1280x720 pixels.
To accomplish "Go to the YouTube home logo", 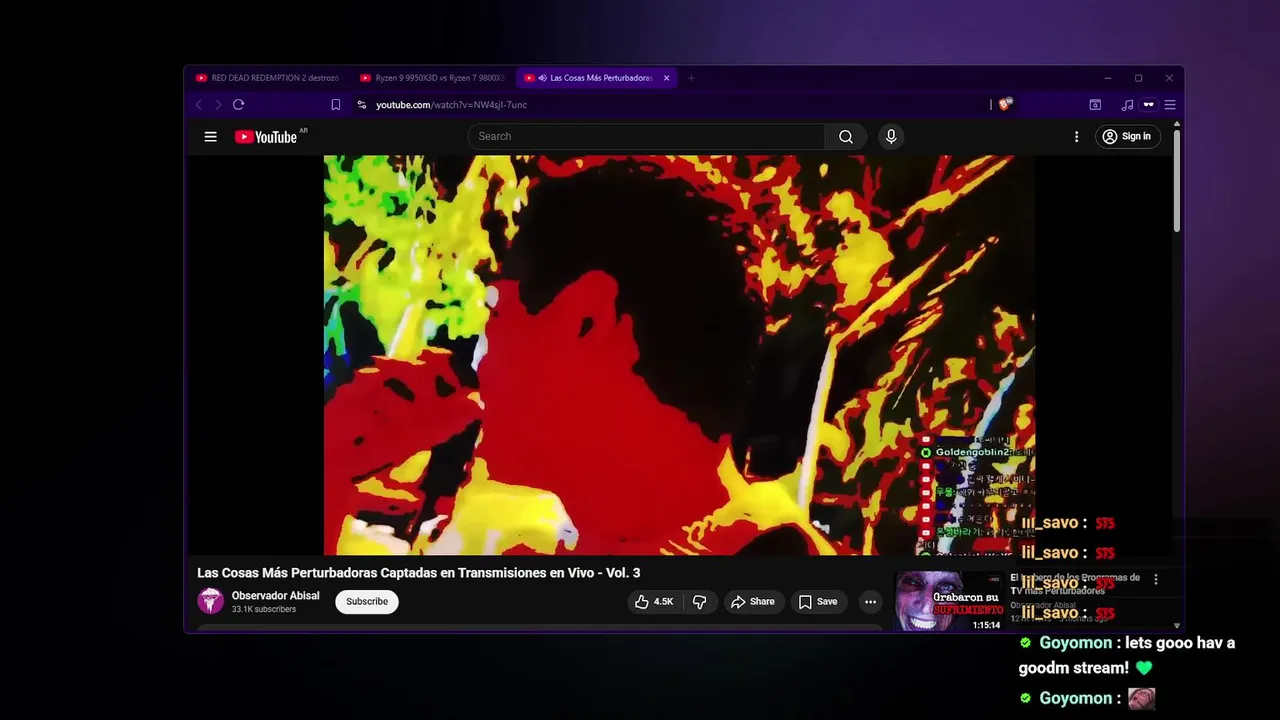I will pyautogui.click(x=266, y=137).
